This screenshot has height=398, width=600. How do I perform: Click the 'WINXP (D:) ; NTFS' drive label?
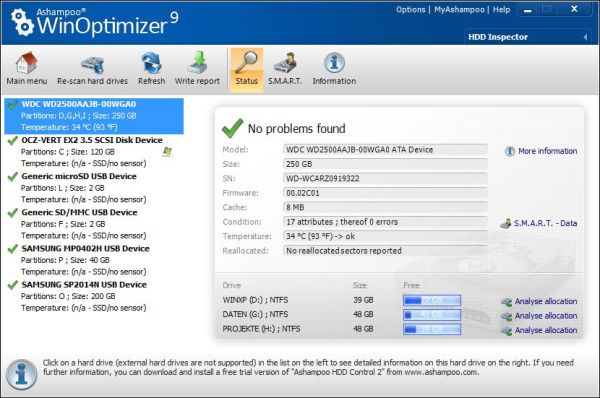click(x=255, y=300)
